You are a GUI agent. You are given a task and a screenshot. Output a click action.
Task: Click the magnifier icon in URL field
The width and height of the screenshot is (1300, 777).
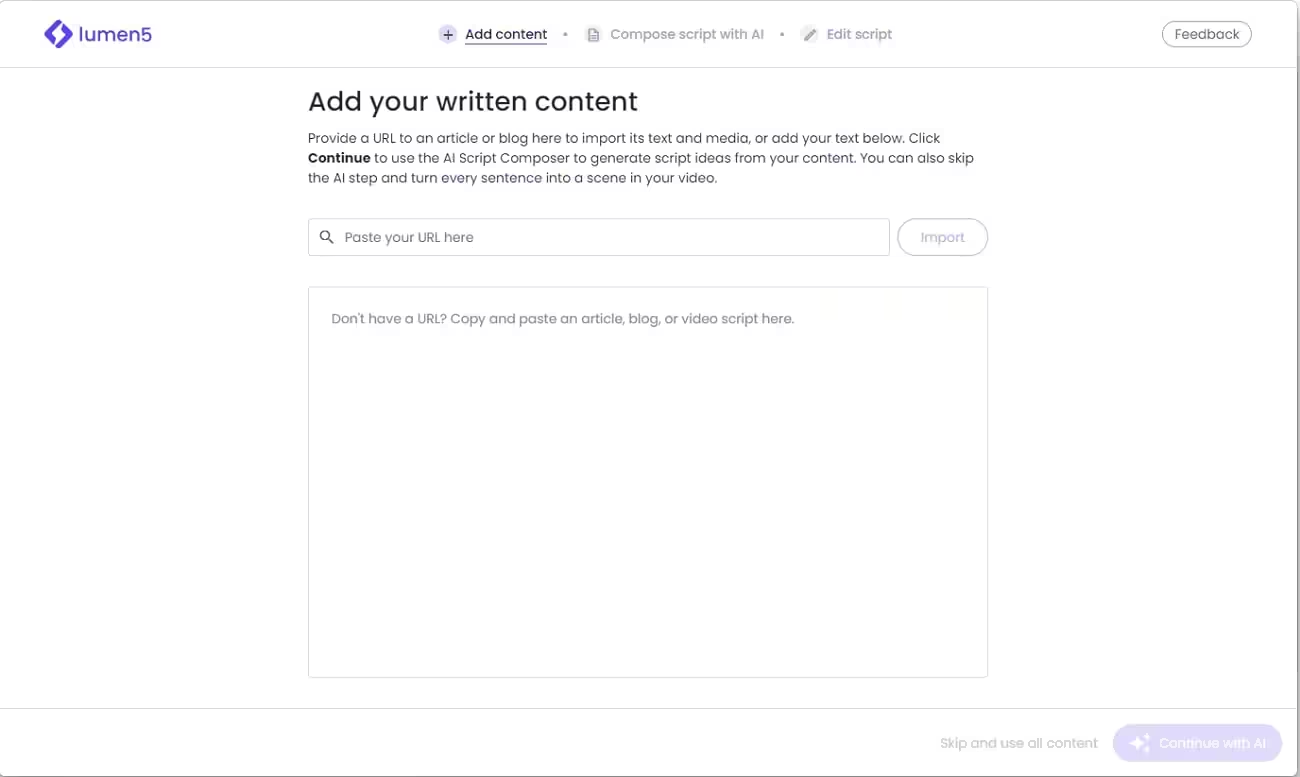tap(326, 237)
